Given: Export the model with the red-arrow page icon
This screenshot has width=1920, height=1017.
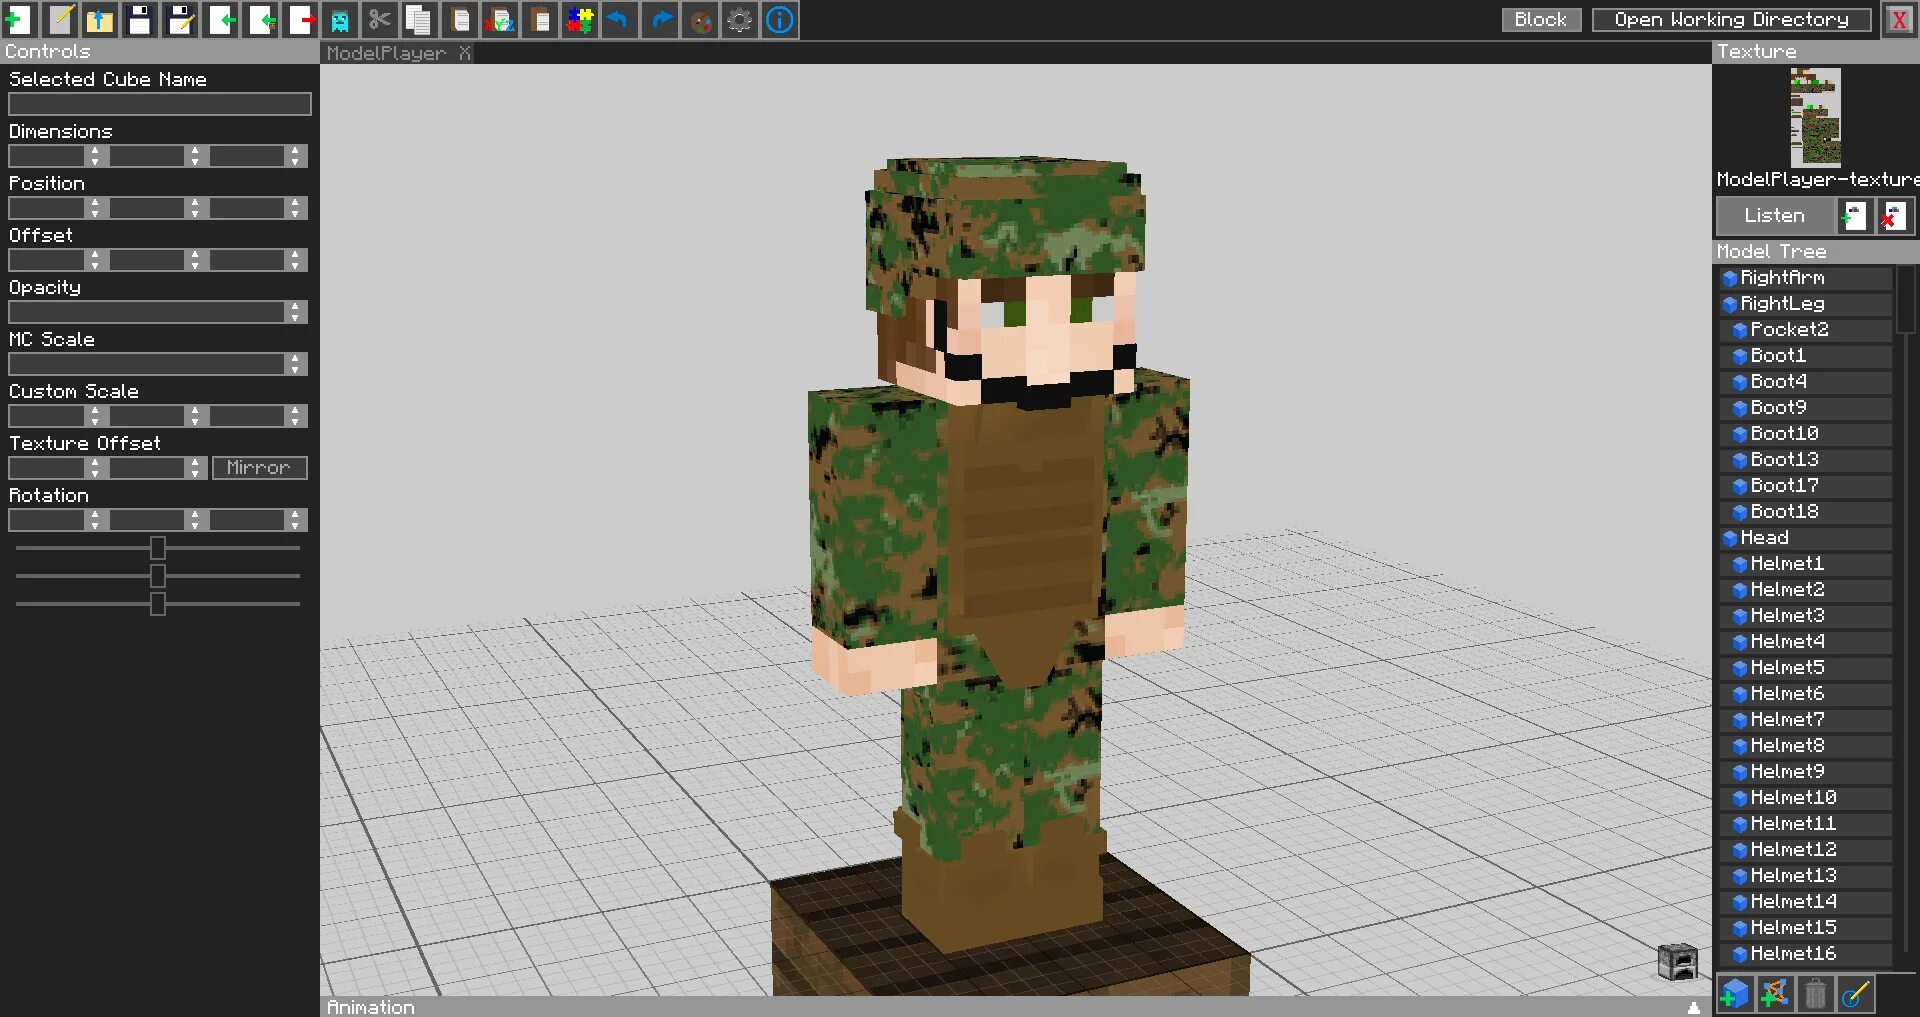Looking at the screenshot, I should click(300, 19).
